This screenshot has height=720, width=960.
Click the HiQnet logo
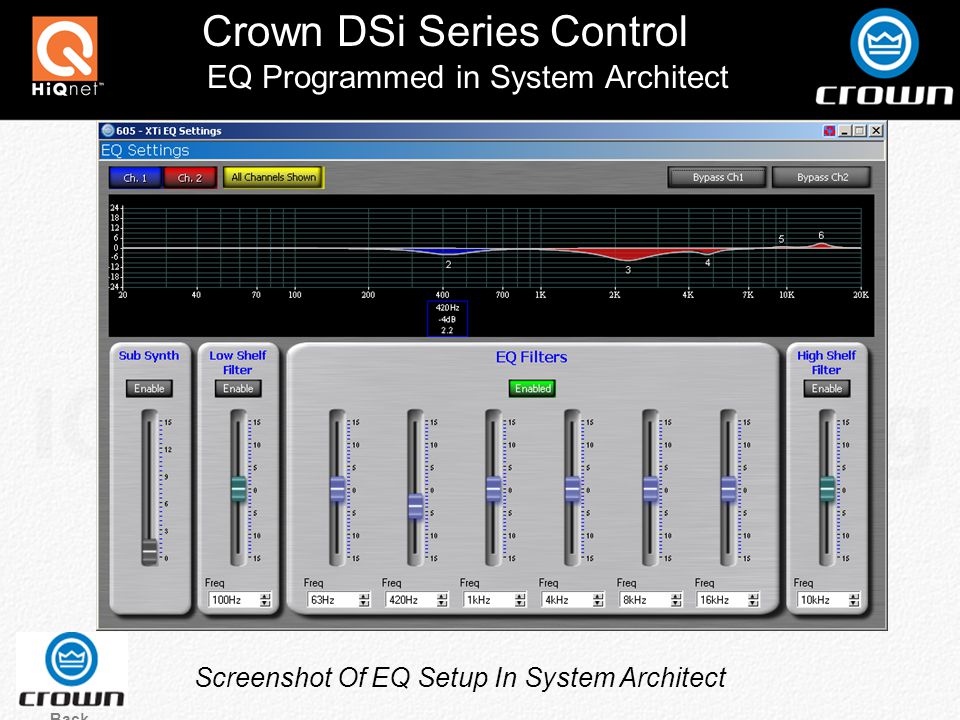(x=66, y=56)
